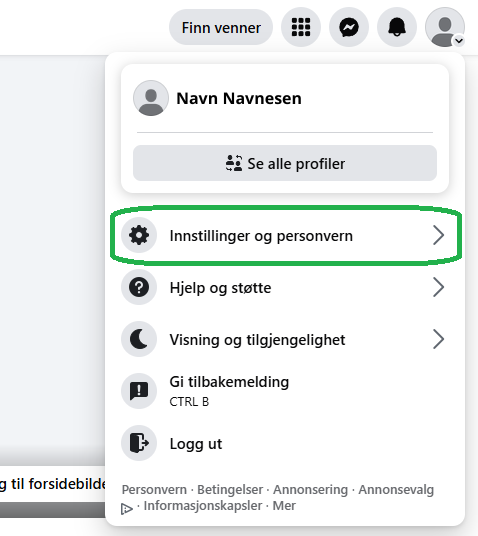Click the logout door icon
The image size is (478, 536).
coord(139,443)
